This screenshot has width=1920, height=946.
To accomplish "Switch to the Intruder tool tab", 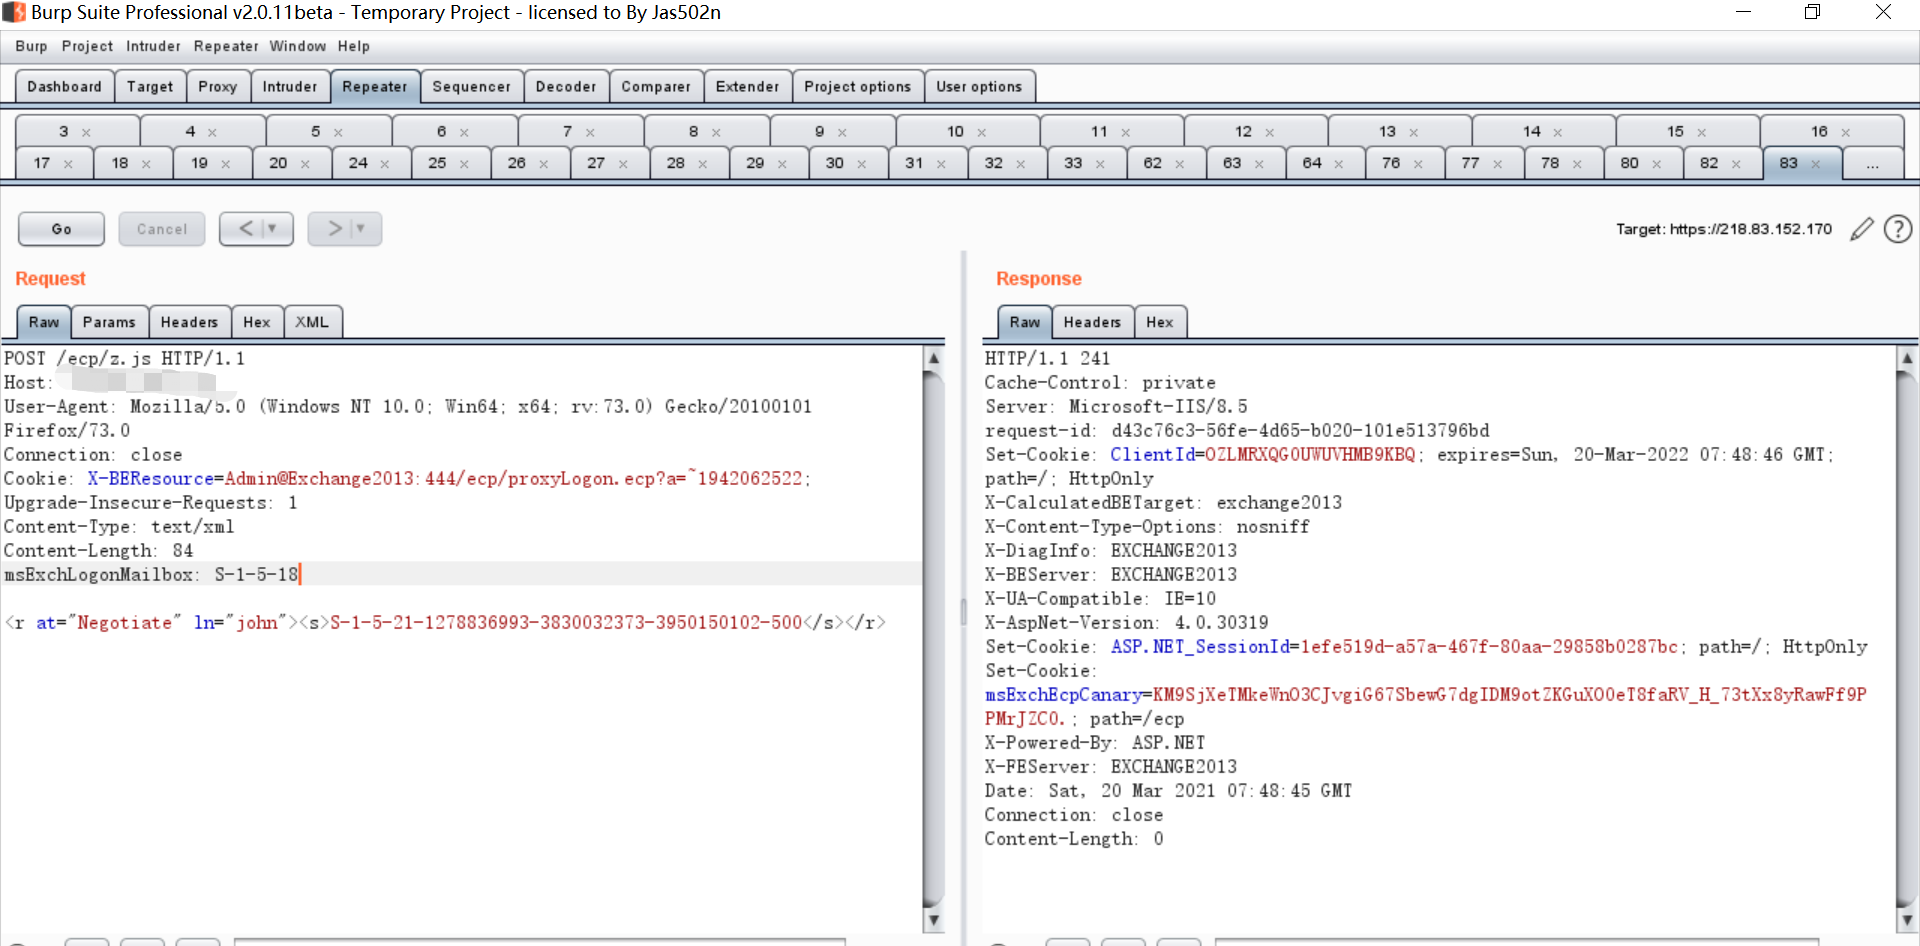I will pyautogui.click(x=290, y=87).
